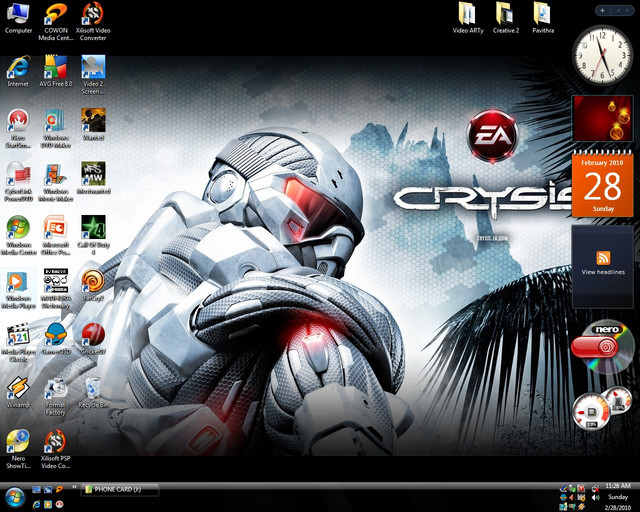Open Microsoft Office PowerPoint shortcut
Screen dimensions: 640x512
pos(56,236)
